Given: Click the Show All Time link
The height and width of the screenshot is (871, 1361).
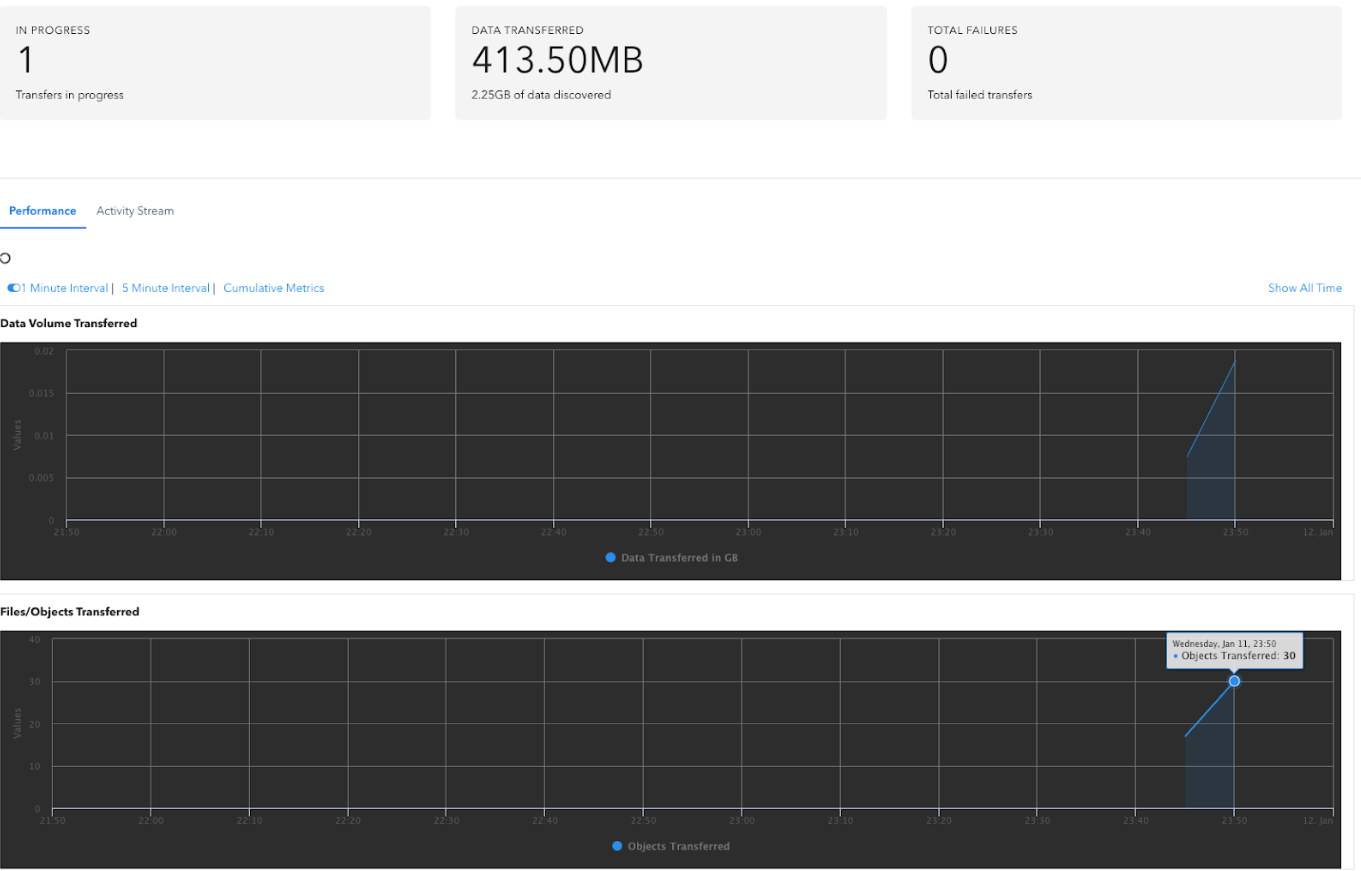Looking at the screenshot, I should tap(1304, 287).
